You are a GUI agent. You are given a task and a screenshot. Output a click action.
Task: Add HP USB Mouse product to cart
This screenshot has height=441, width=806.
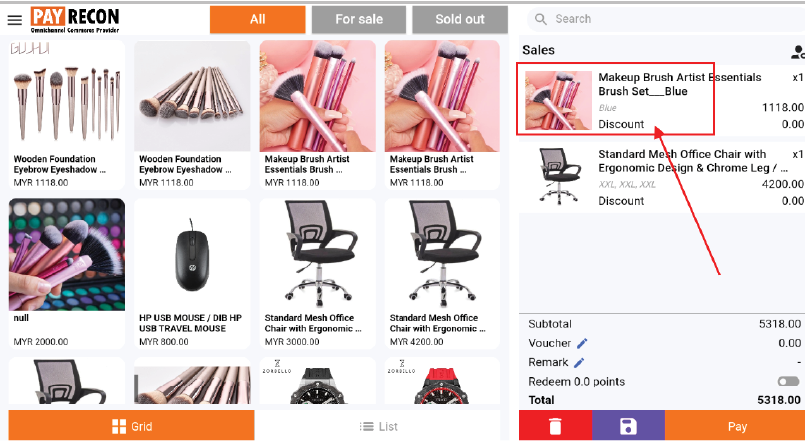(x=192, y=274)
